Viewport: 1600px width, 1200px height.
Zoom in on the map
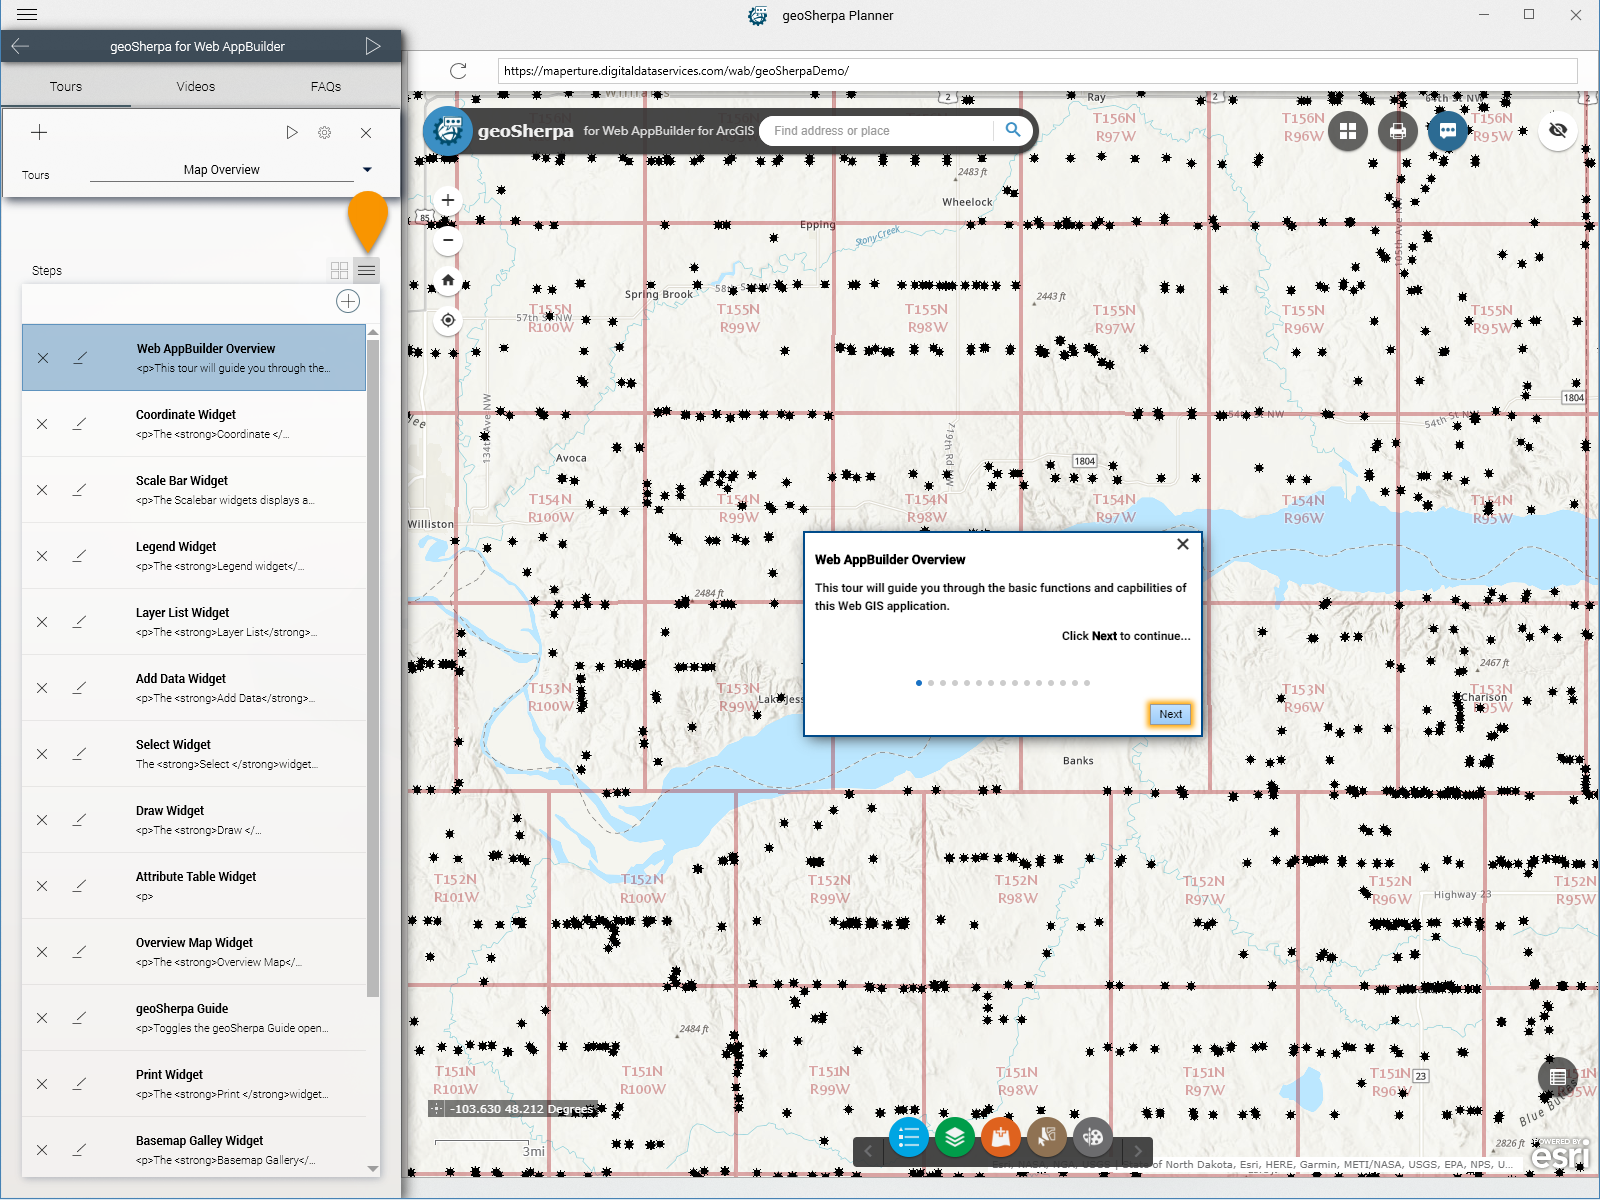point(448,200)
